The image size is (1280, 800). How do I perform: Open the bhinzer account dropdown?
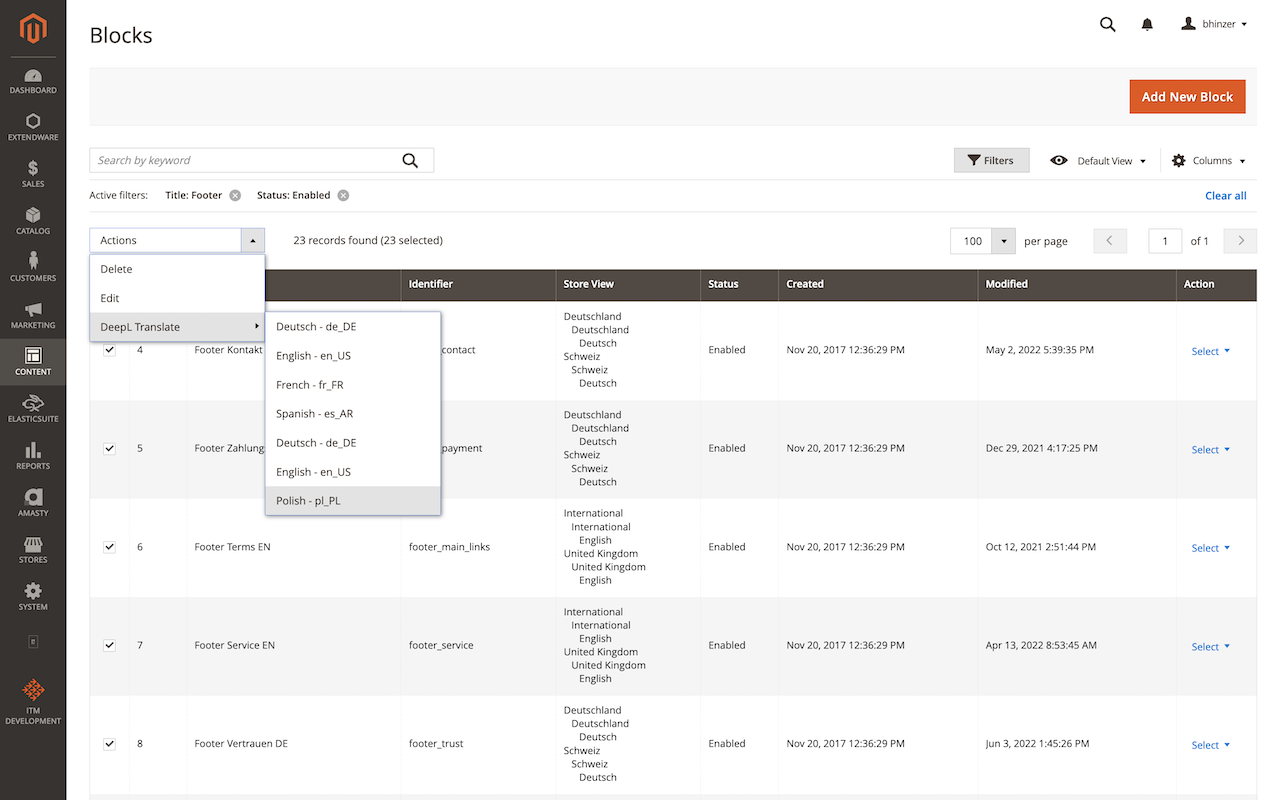pos(1214,24)
